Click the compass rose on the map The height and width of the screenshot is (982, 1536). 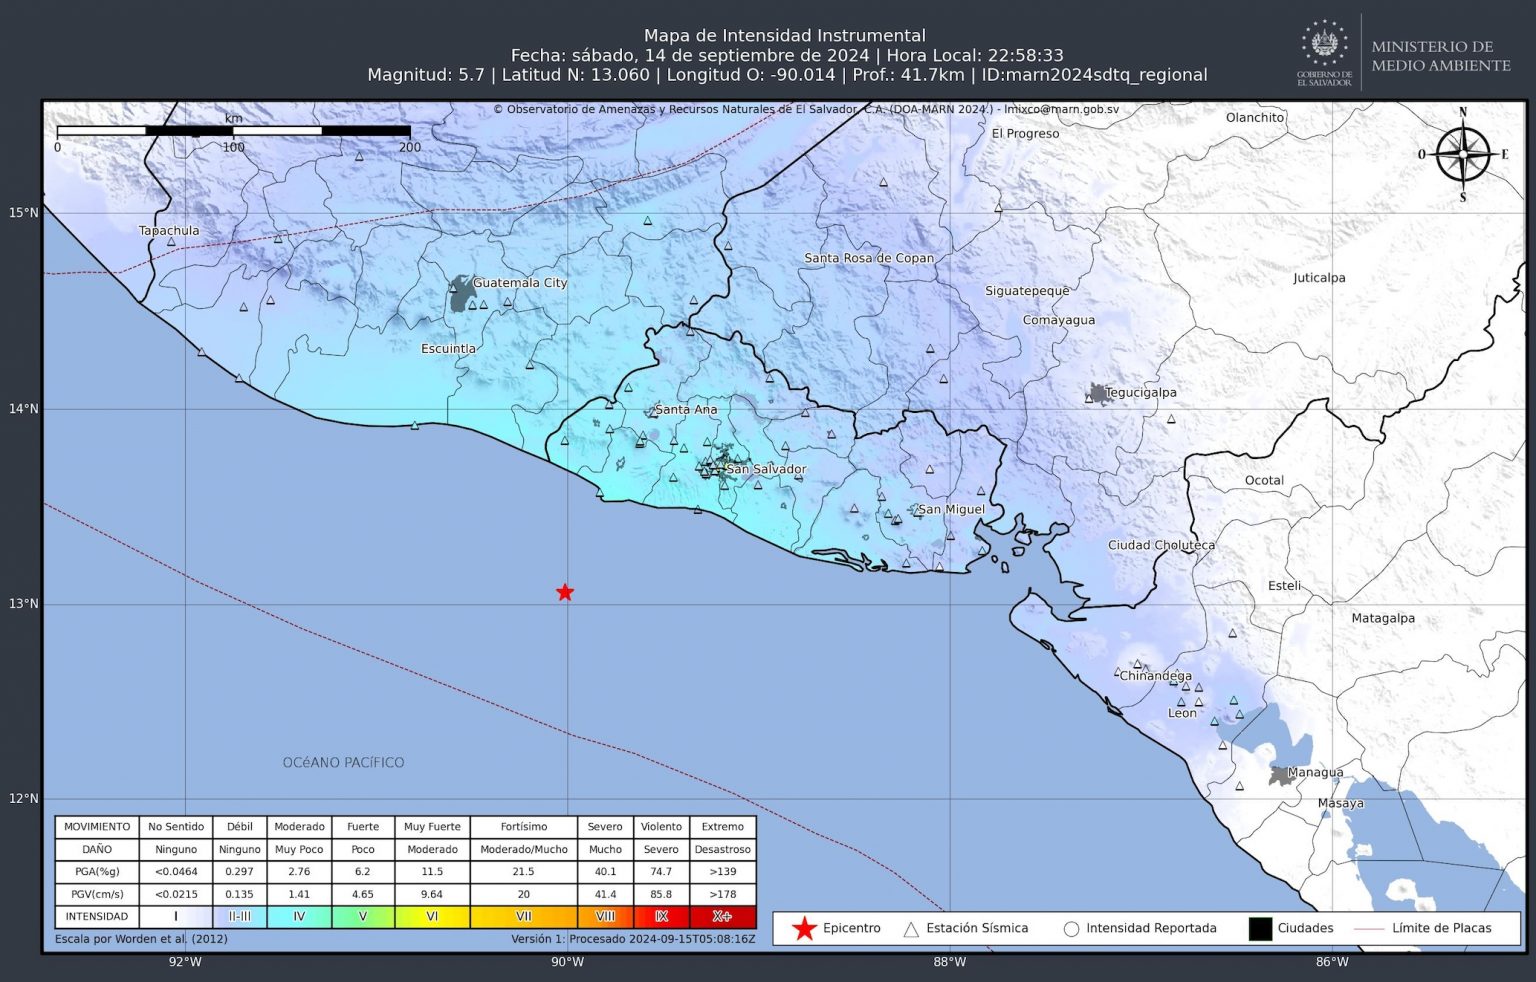point(1462,155)
